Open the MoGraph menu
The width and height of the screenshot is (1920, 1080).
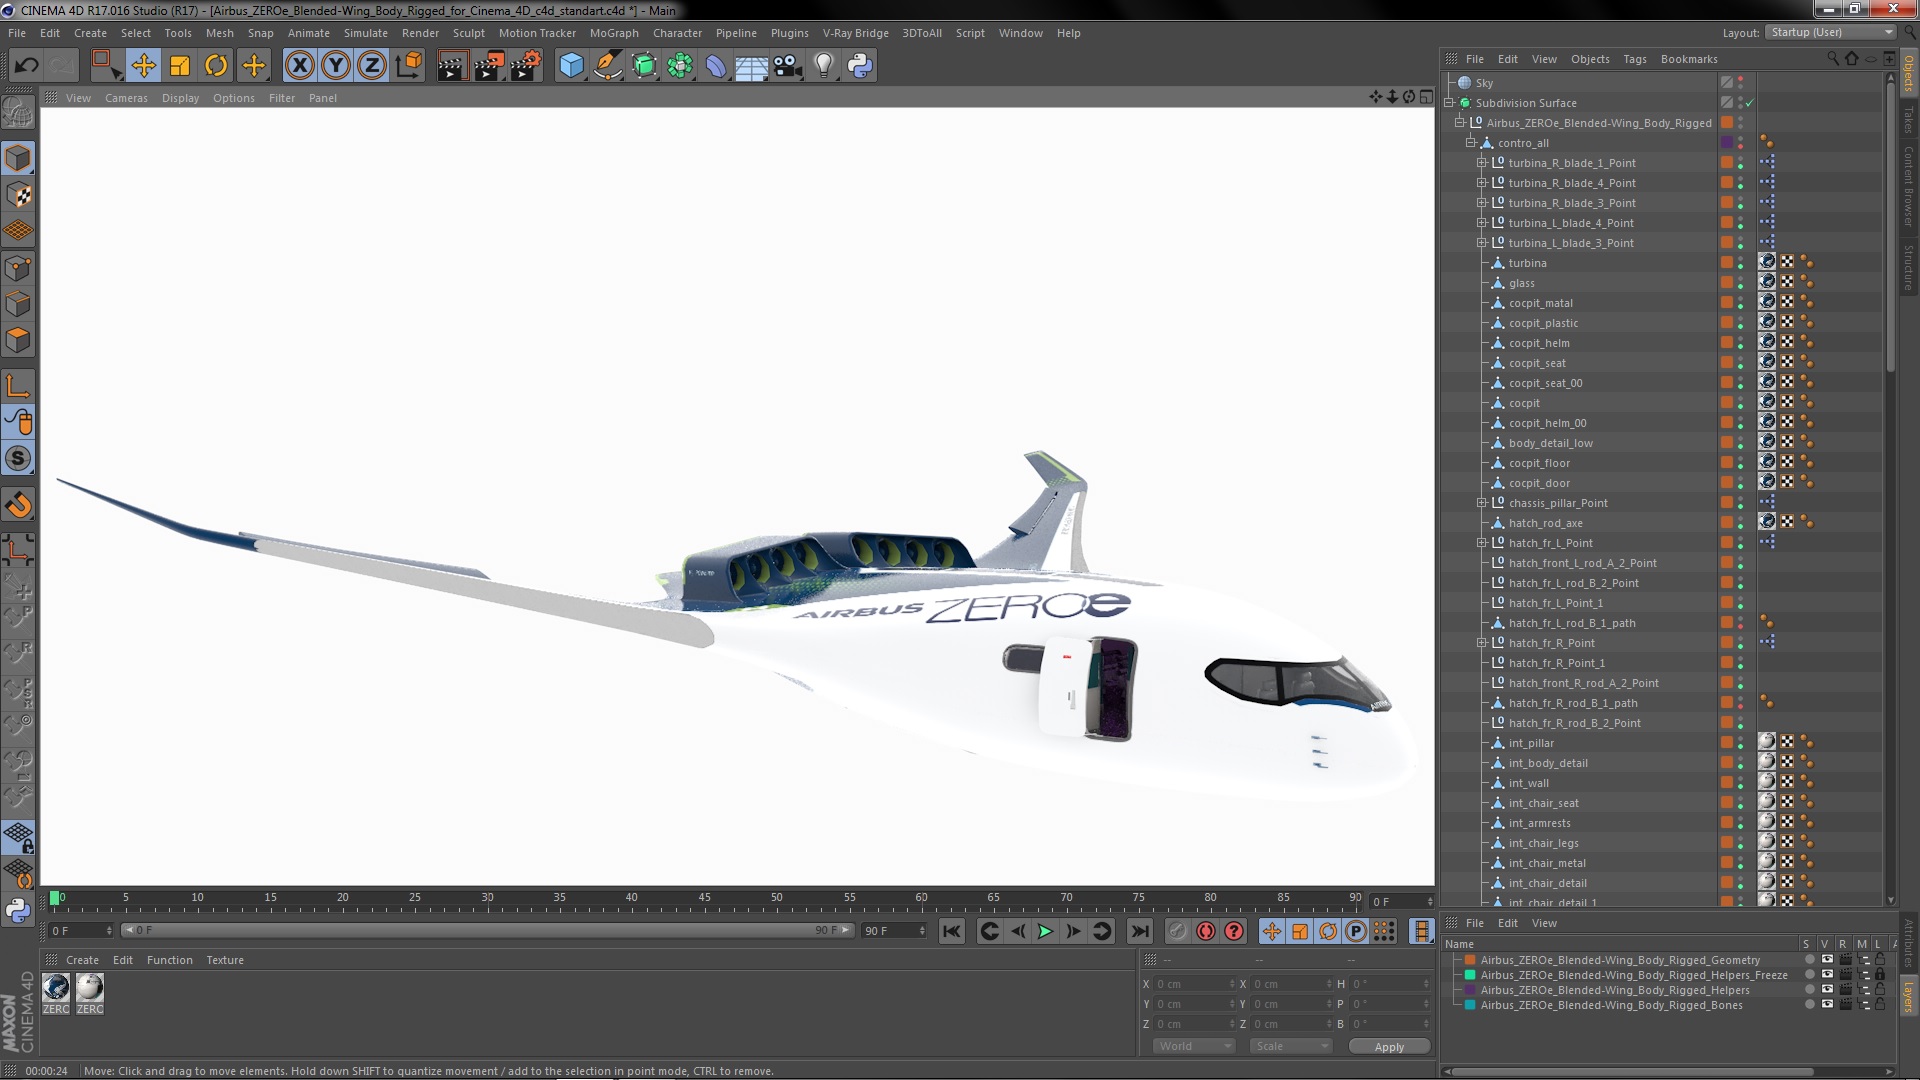point(614,33)
